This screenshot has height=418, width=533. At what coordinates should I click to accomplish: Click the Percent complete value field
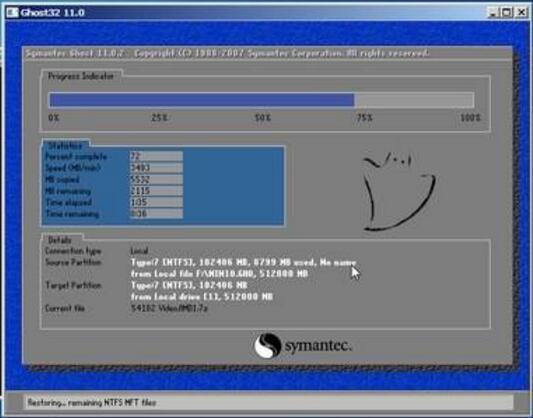pos(156,156)
